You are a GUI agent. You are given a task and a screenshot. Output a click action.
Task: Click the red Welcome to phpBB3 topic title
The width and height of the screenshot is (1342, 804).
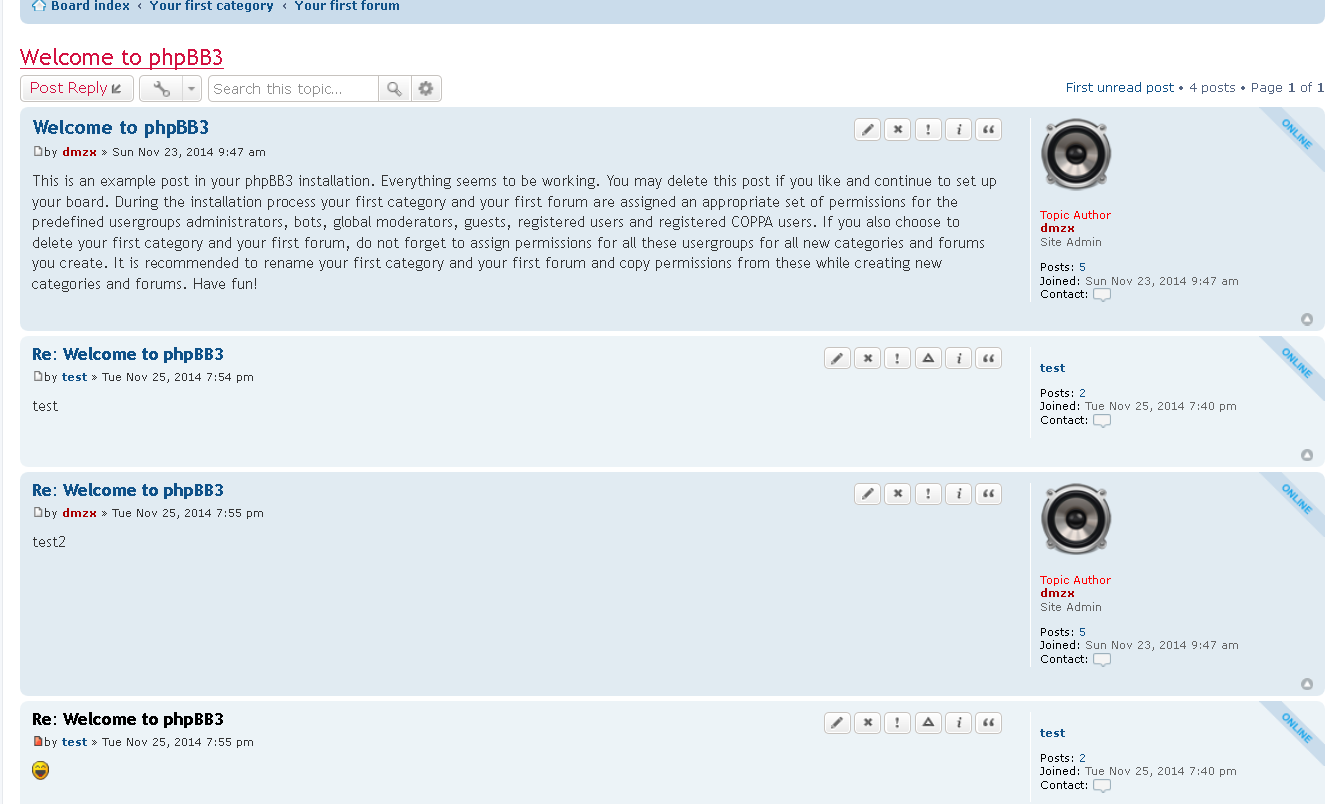[121, 57]
